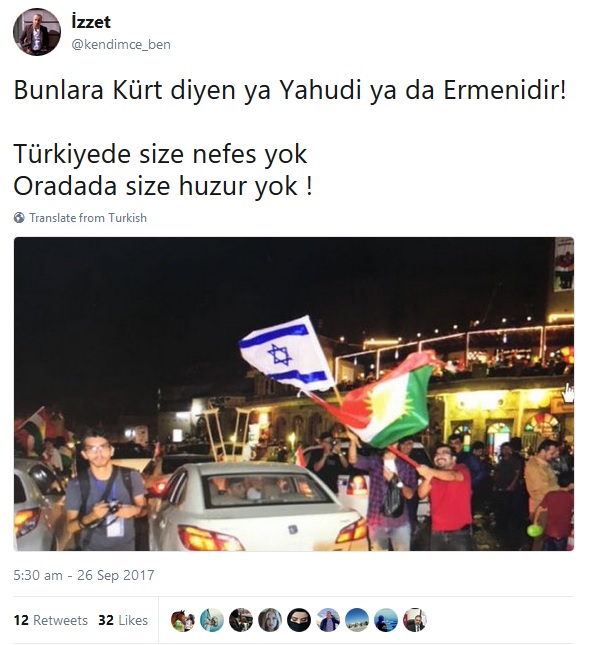Open liker avatar of man in blue jacket
Screen dimensions: 589x645
point(328,620)
